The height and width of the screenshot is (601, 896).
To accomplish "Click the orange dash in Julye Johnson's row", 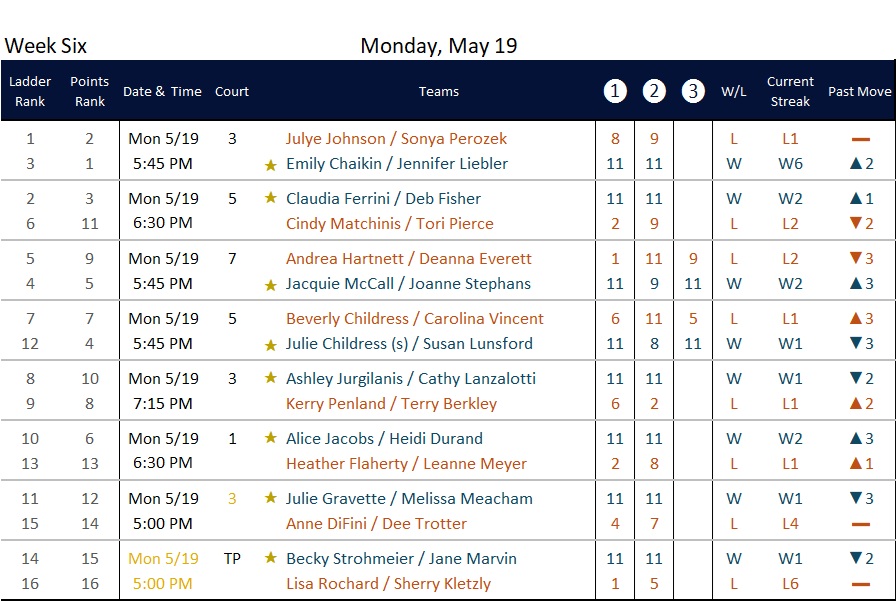I will click(x=861, y=139).
